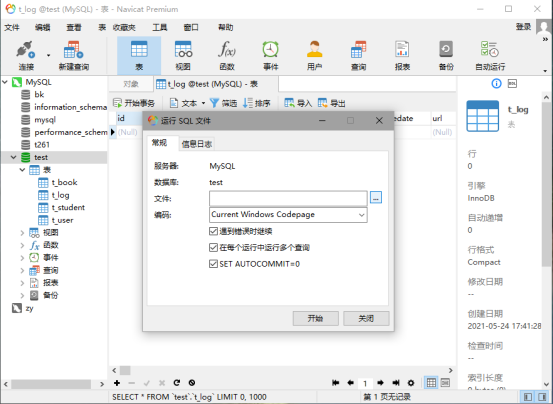Expand the 视图 views node
The height and width of the screenshot is (404, 553).
click(22, 233)
